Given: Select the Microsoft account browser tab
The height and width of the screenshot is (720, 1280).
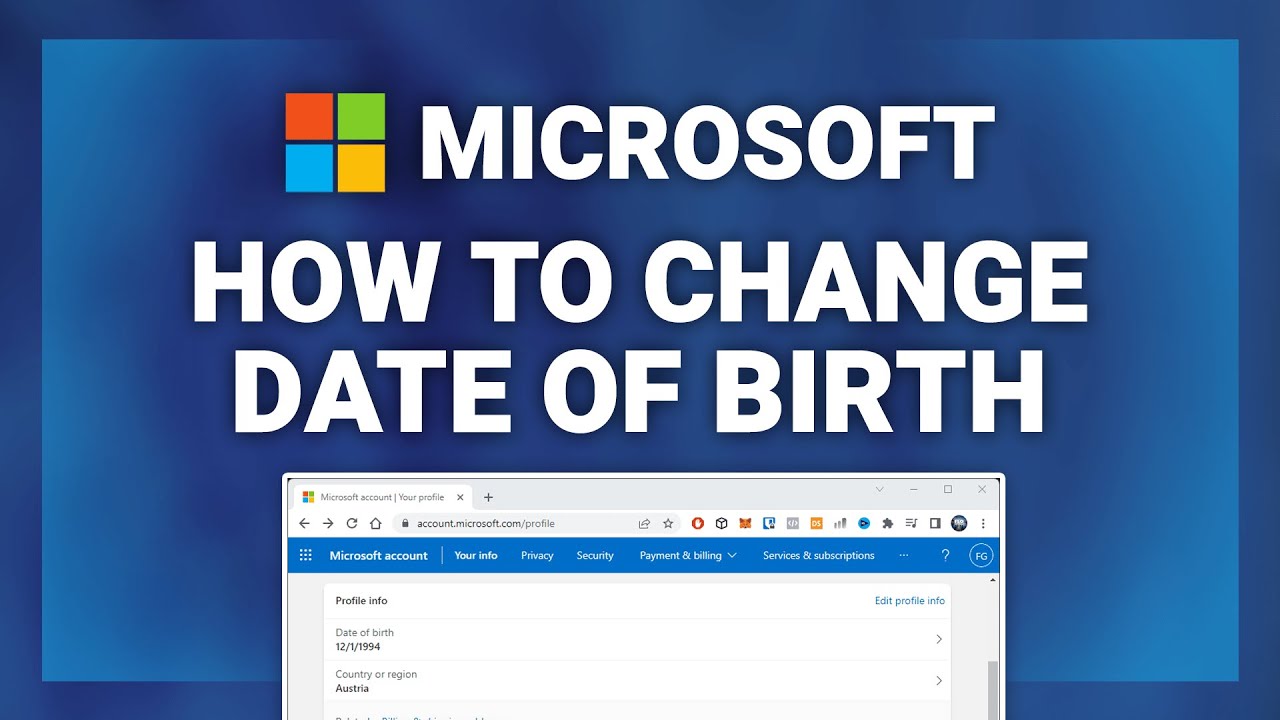Looking at the screenshot, I should [382, 497].
